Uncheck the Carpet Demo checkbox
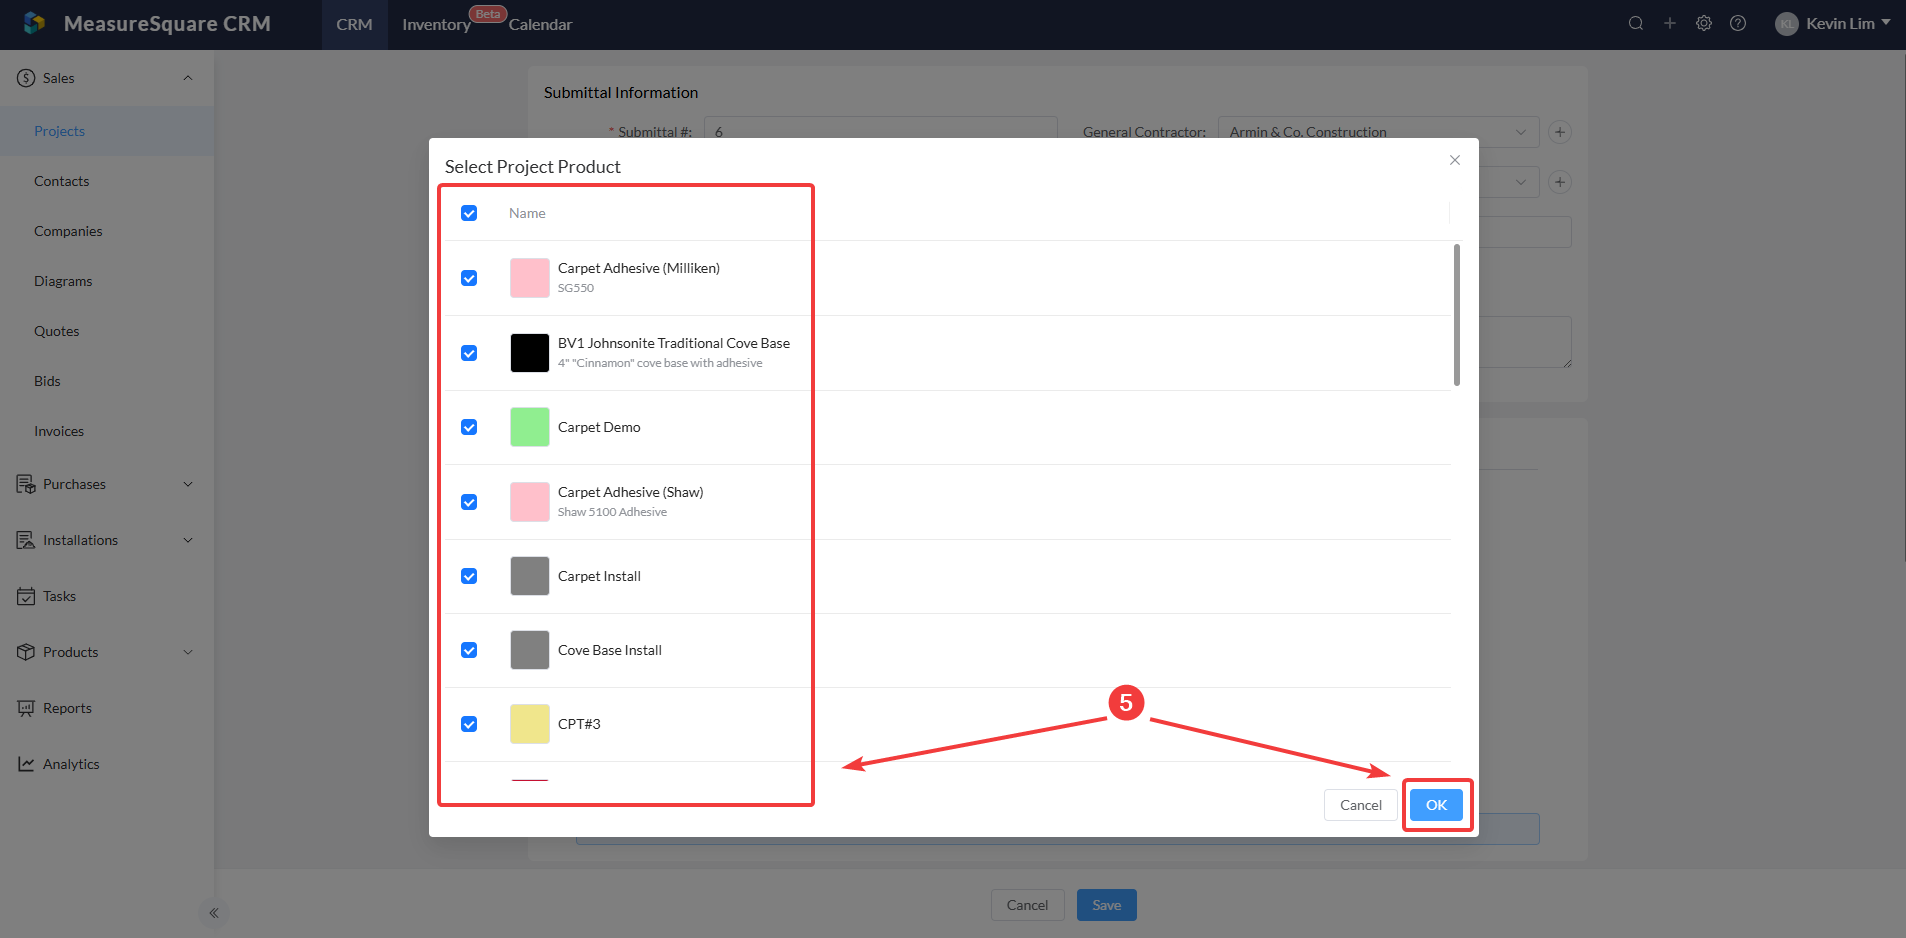This screenshot has height=938, width=1906. [x=469, y=427]
